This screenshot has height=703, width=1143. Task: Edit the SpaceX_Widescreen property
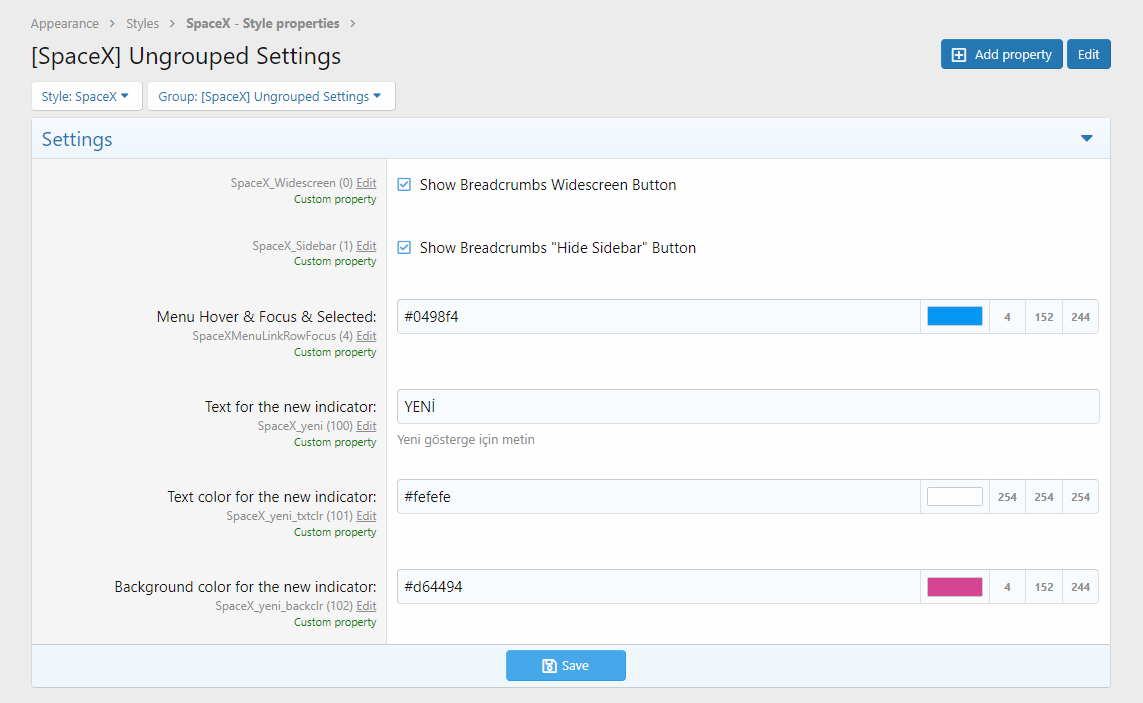(x=366, y=184)
